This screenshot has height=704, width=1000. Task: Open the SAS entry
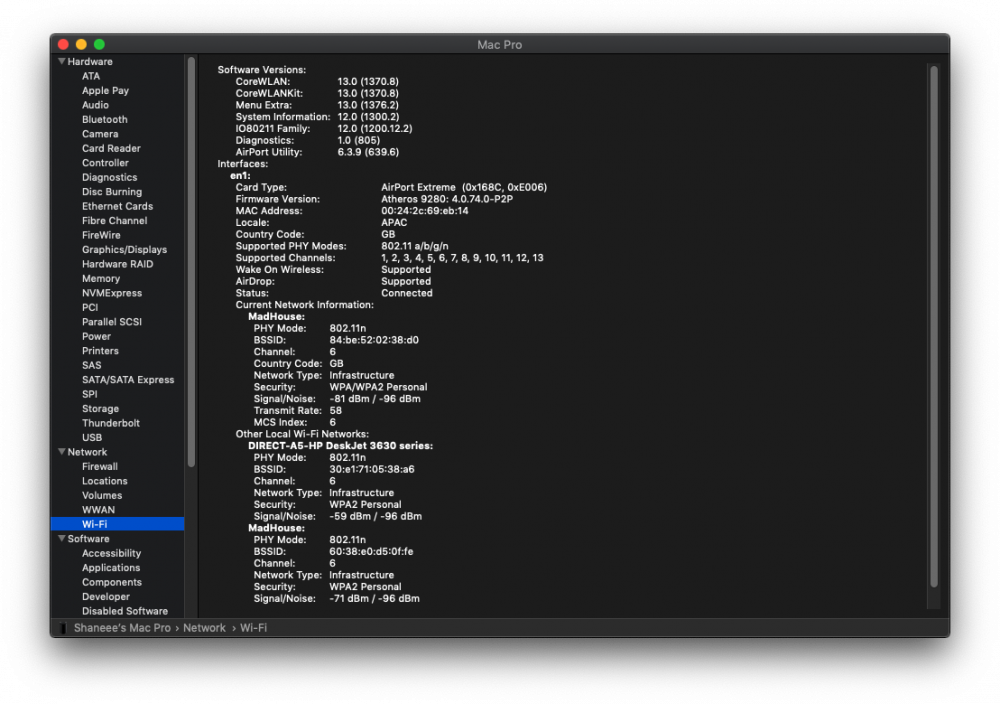(91, 365)
